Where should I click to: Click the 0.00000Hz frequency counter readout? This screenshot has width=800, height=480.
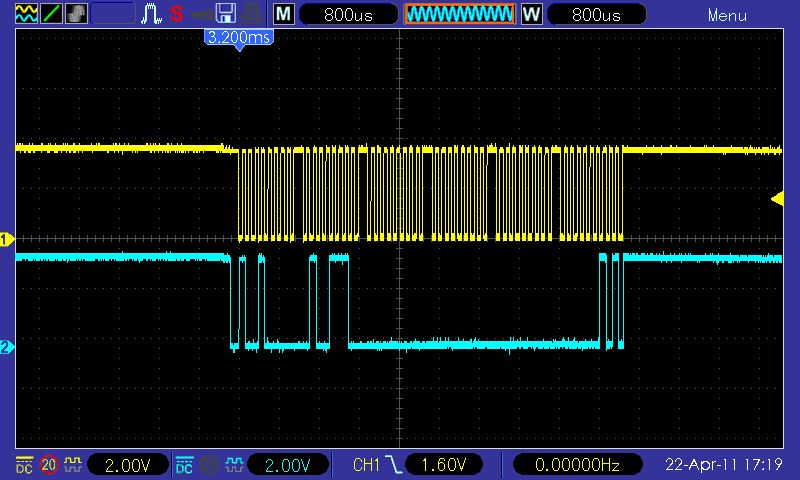(x=577, y=465)
